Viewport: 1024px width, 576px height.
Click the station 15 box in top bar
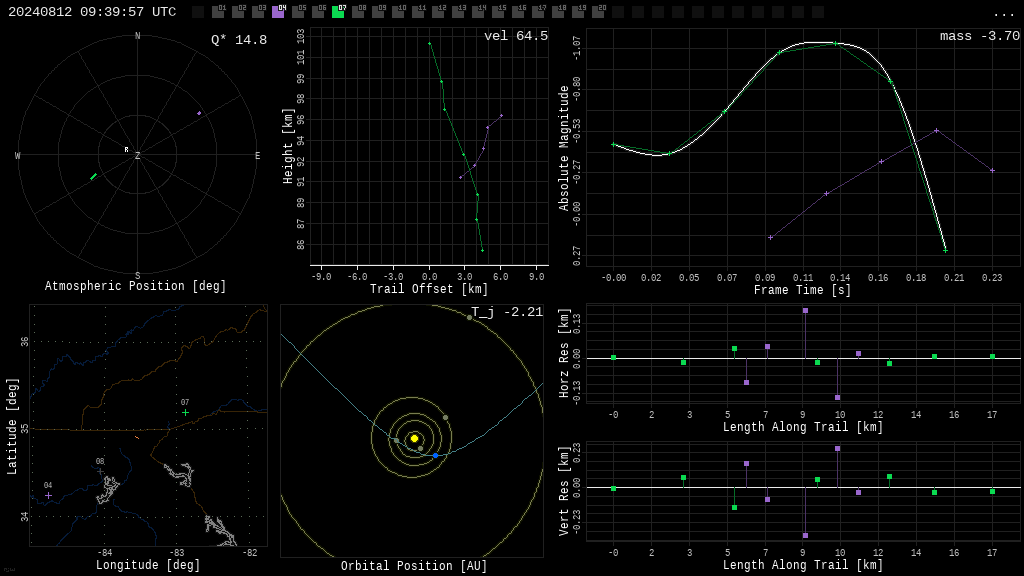498,11
